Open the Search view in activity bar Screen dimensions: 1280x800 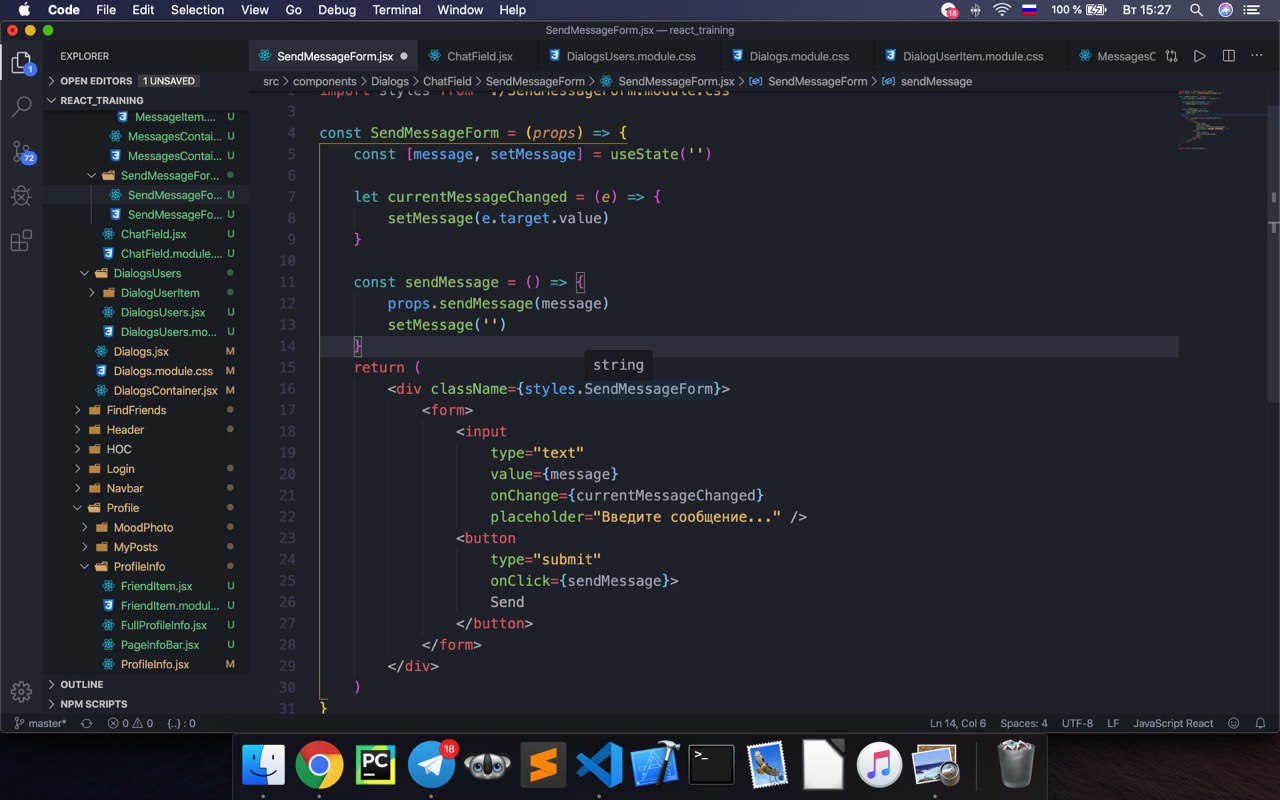[x=21, y=107]
